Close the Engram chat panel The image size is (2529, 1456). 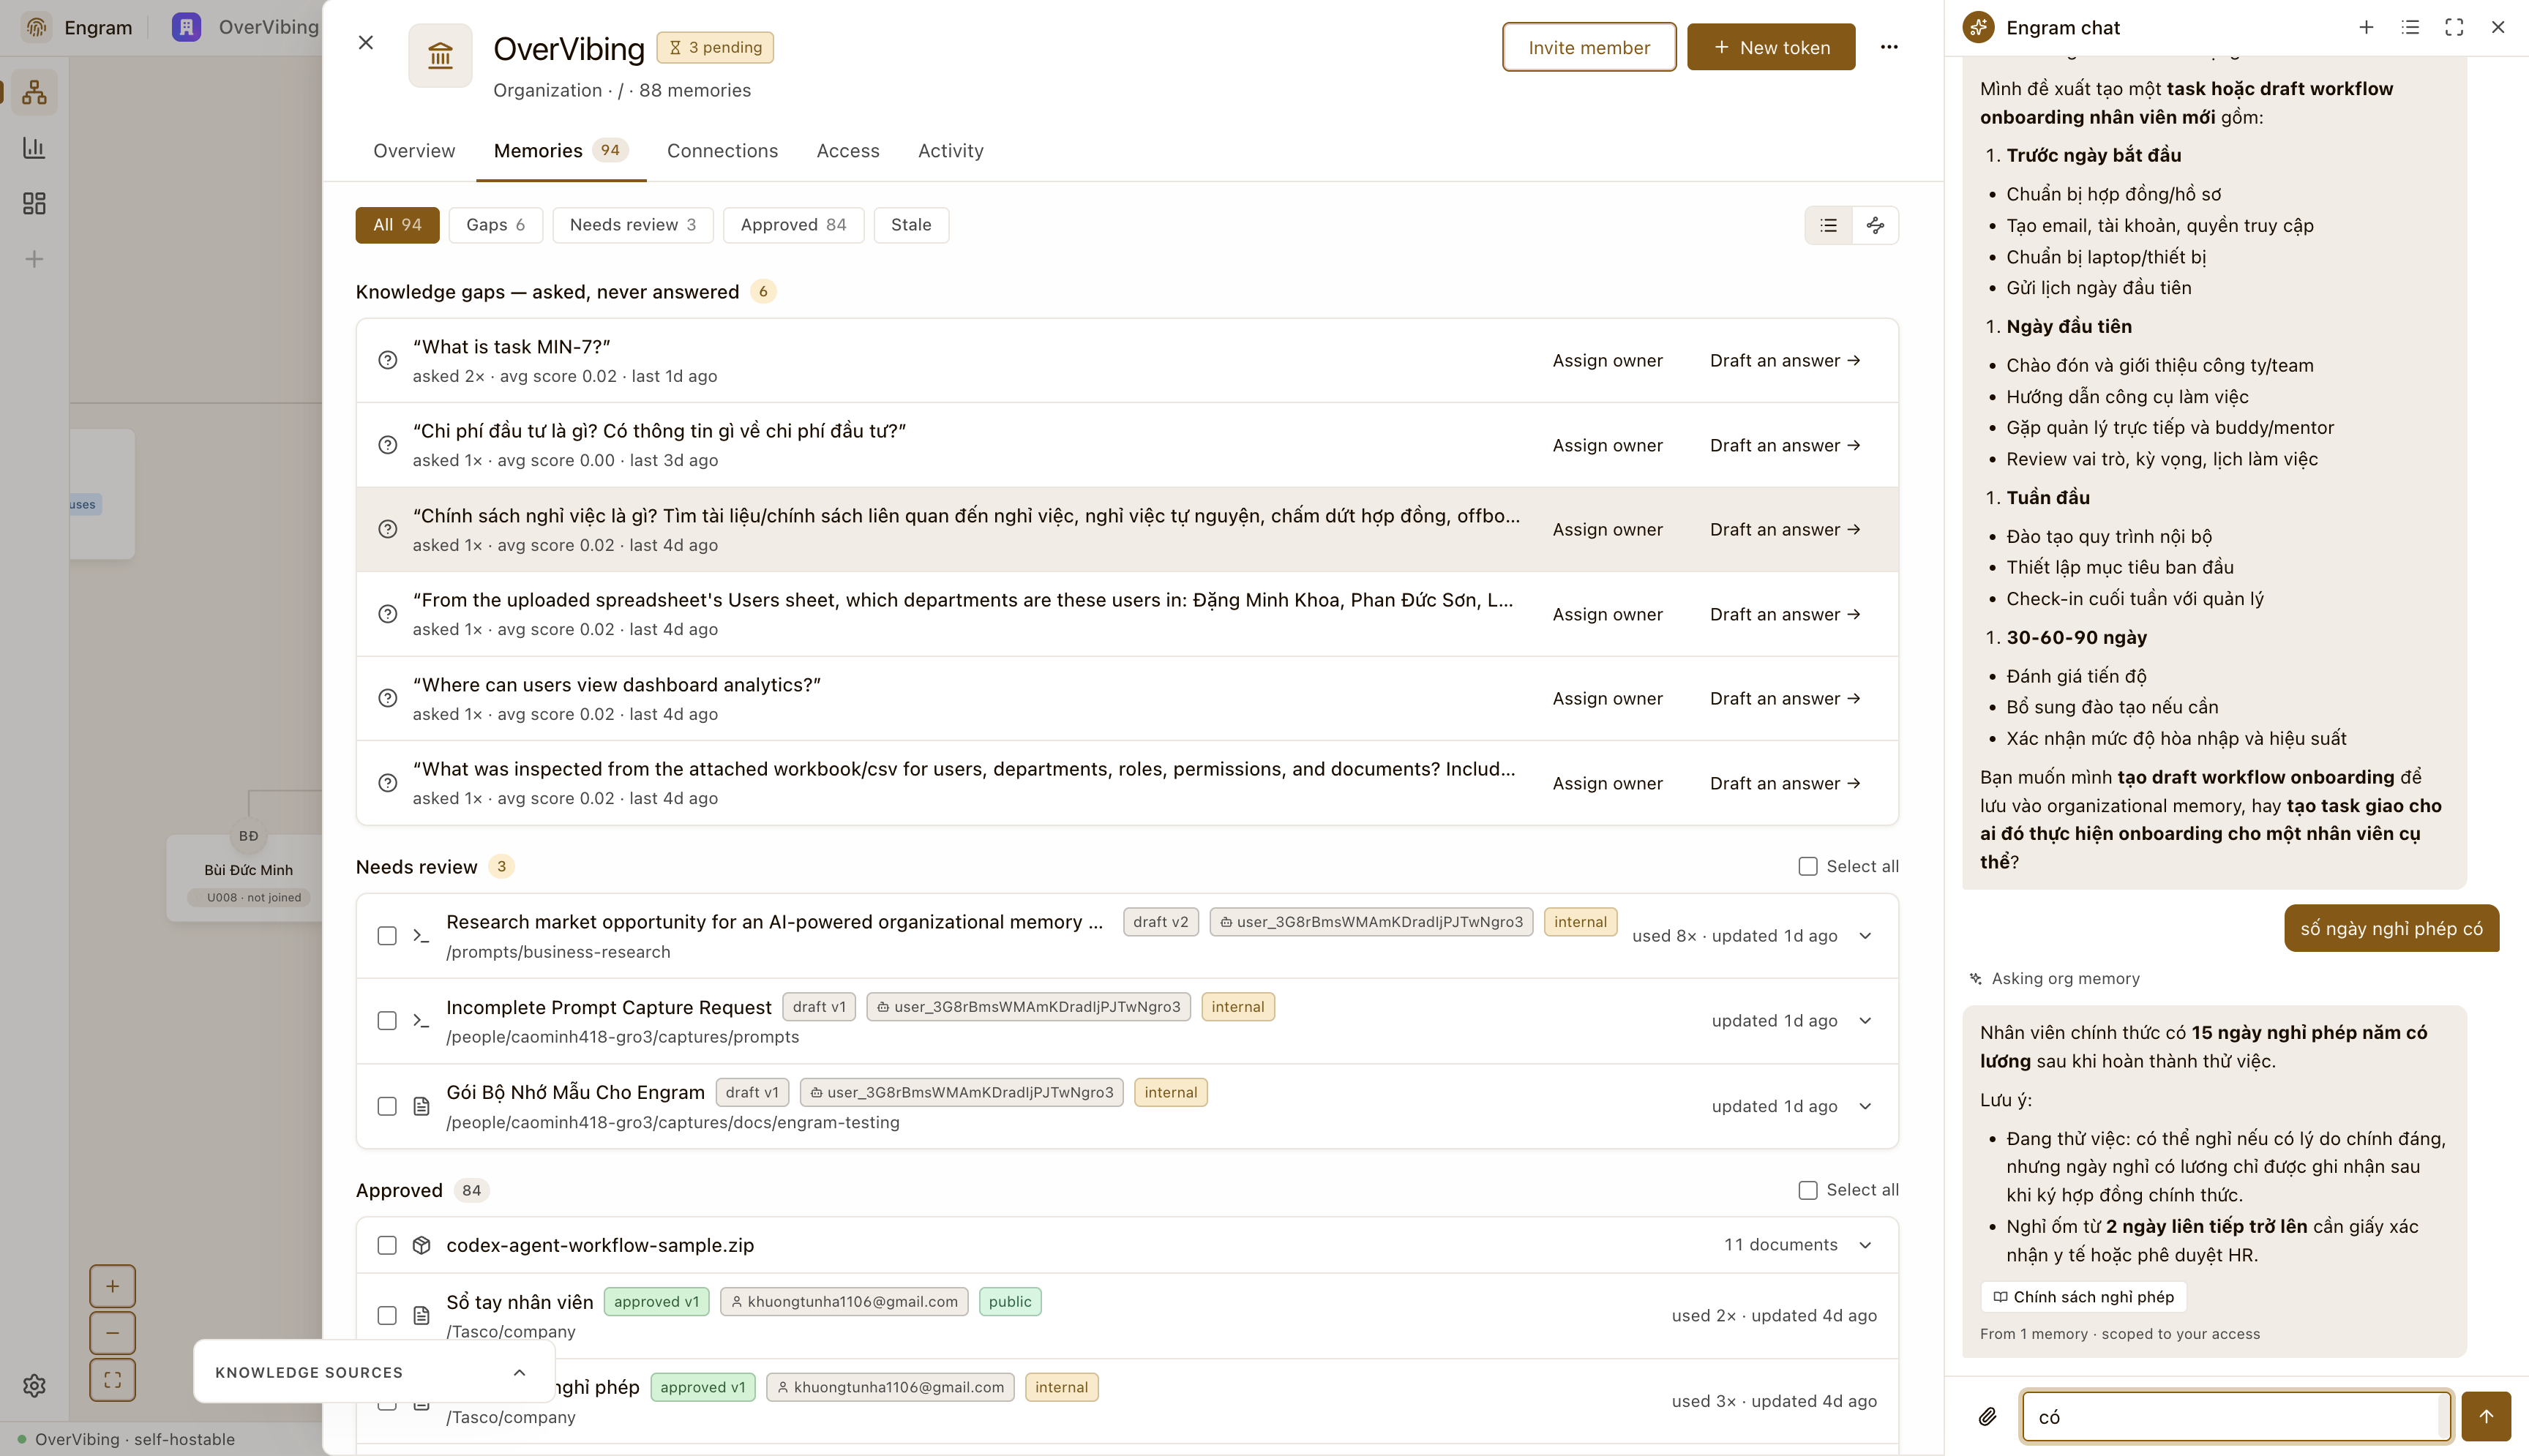coord(2497,27)
